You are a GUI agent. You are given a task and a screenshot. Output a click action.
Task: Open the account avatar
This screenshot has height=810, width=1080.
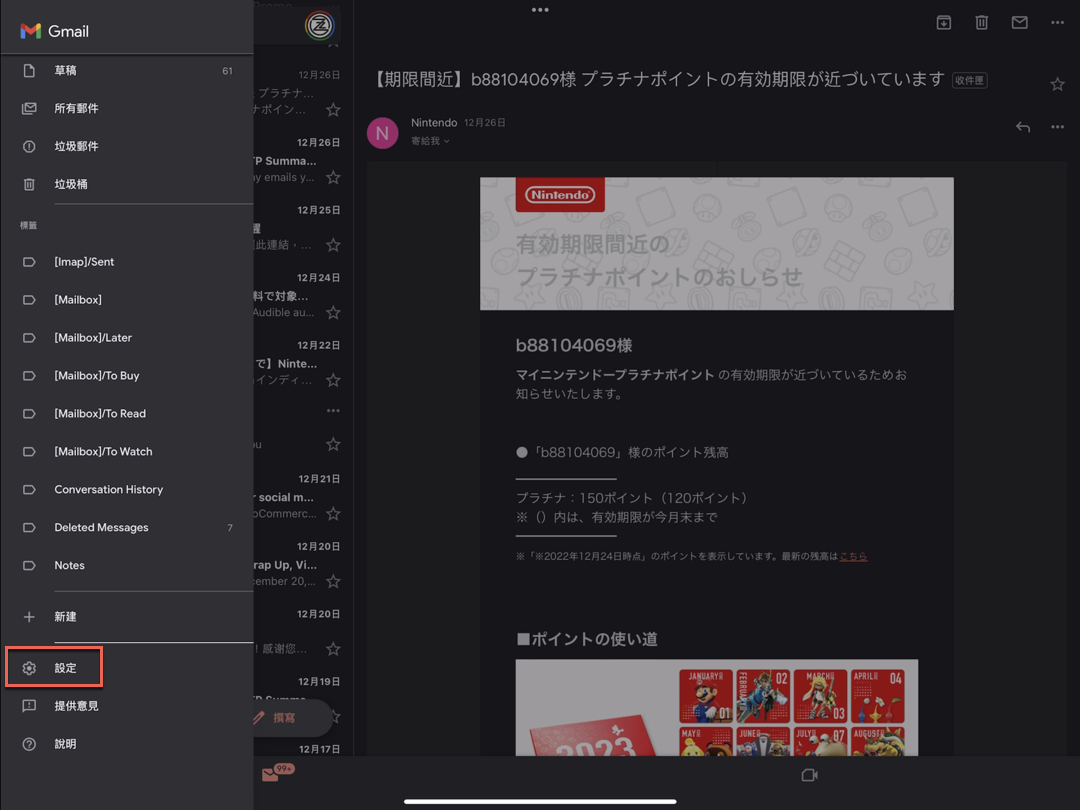(x=320, y=26)
